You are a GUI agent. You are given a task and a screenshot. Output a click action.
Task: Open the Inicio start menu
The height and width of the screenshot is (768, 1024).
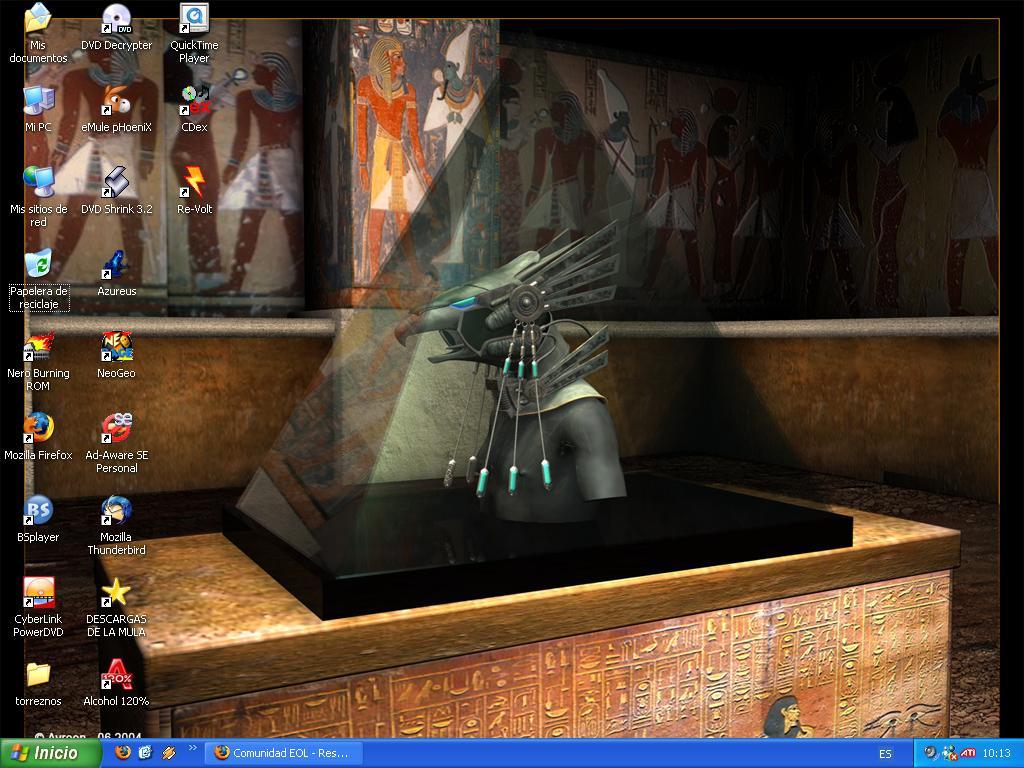pos(50,753)
